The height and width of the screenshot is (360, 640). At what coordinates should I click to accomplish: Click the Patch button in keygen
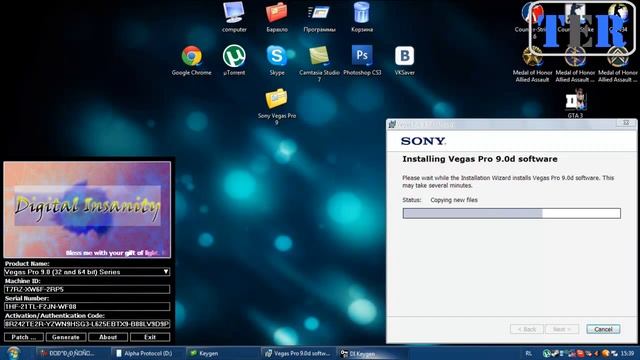pyautogui.click(x=24, y=337)
